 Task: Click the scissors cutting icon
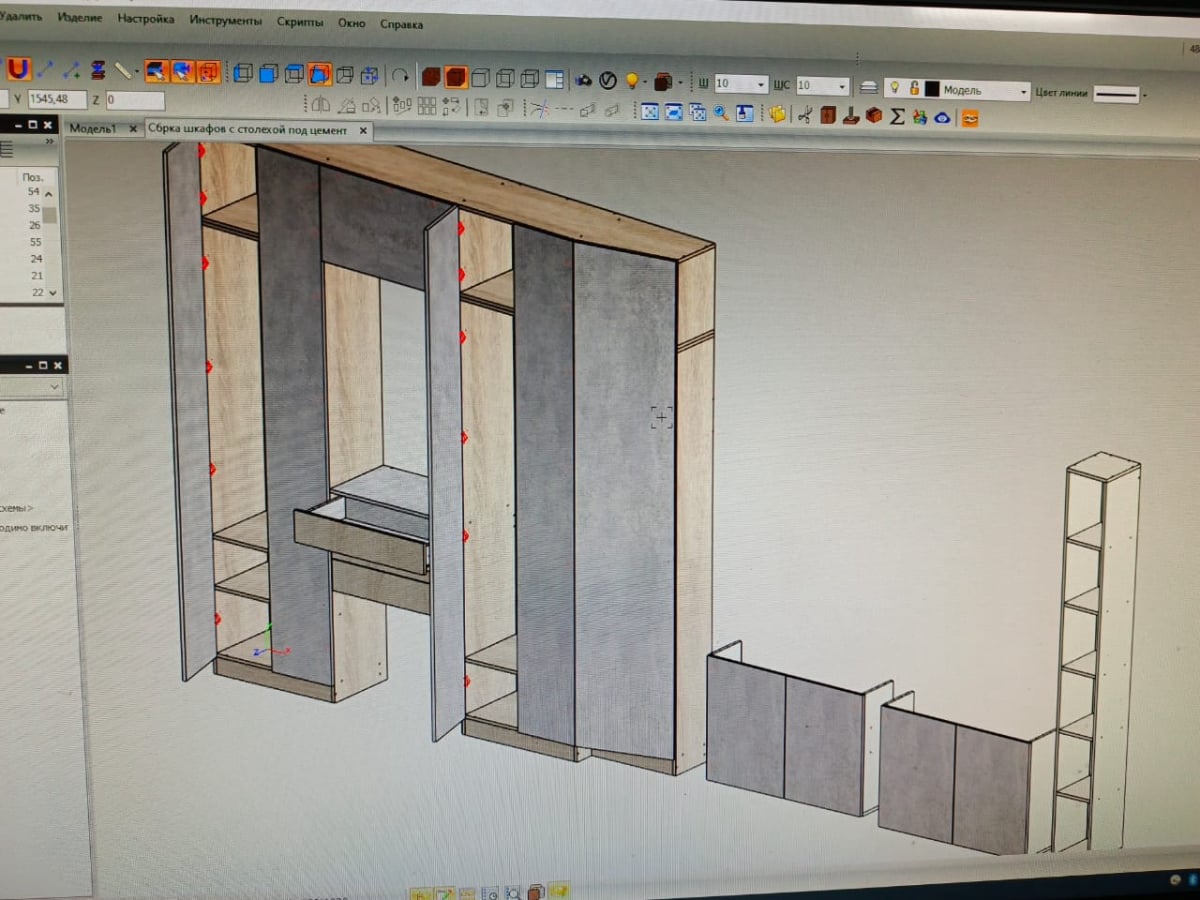pos(803,114)
